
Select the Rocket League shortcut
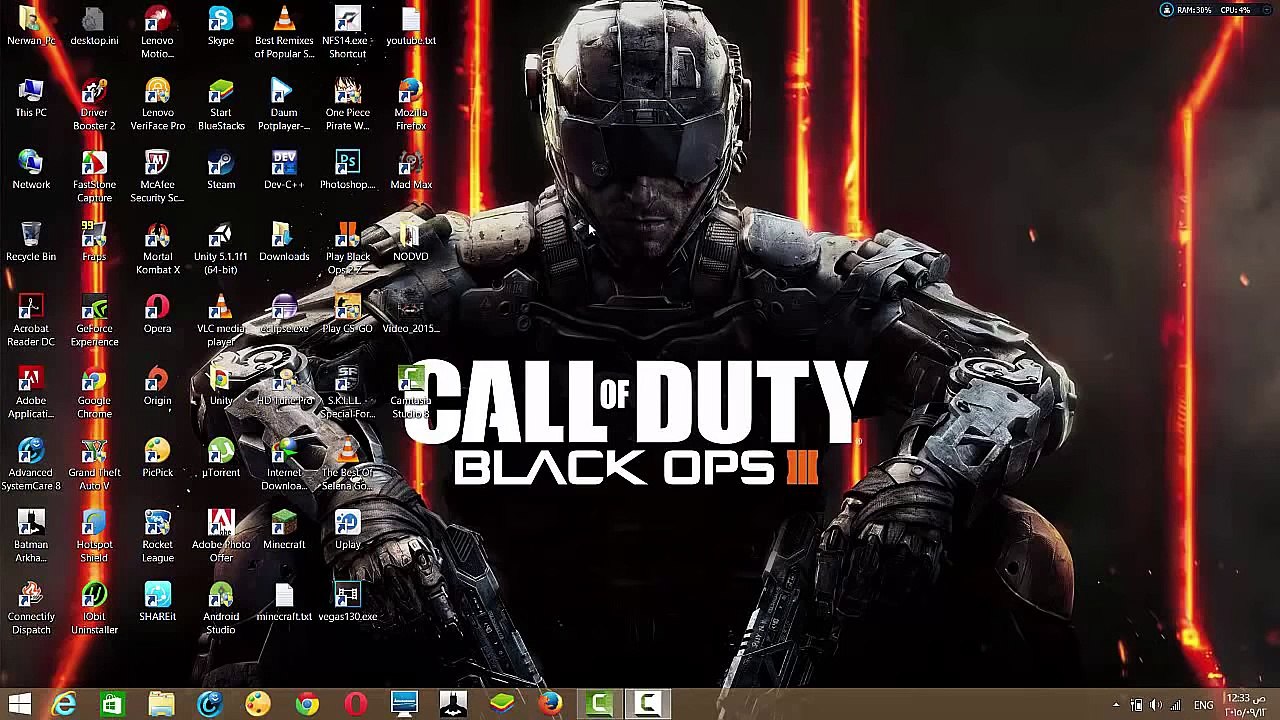click(x=157, y=537)
